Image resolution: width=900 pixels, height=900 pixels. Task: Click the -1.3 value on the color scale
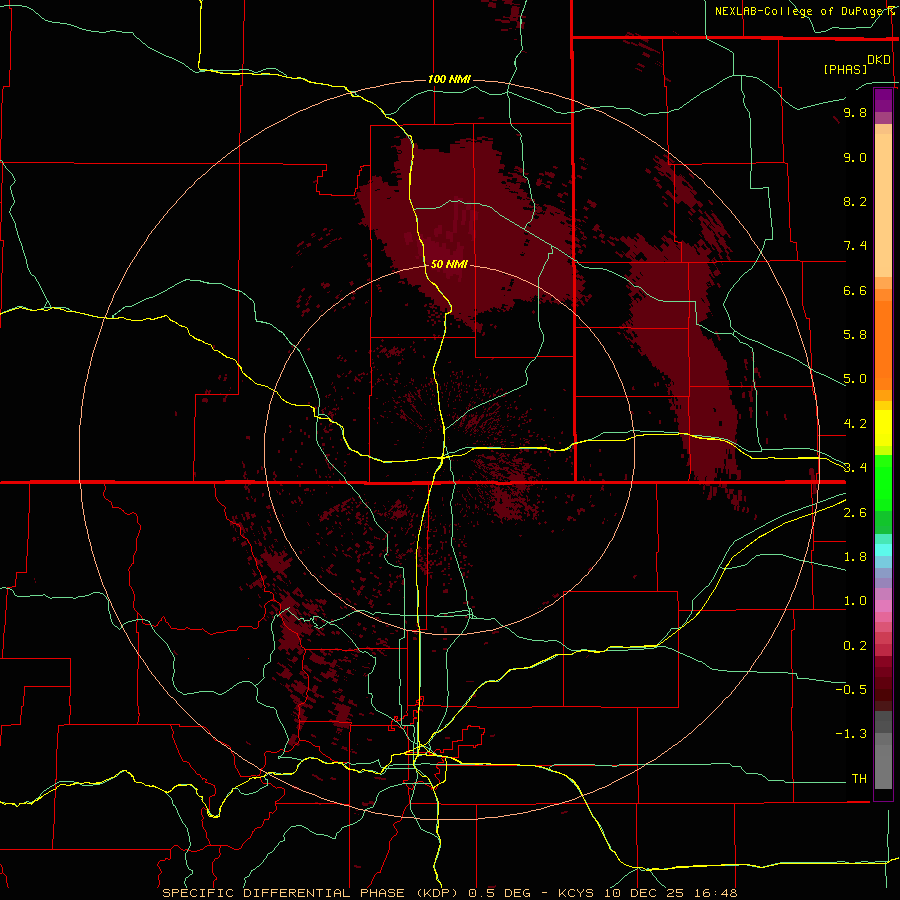point(851,734)
